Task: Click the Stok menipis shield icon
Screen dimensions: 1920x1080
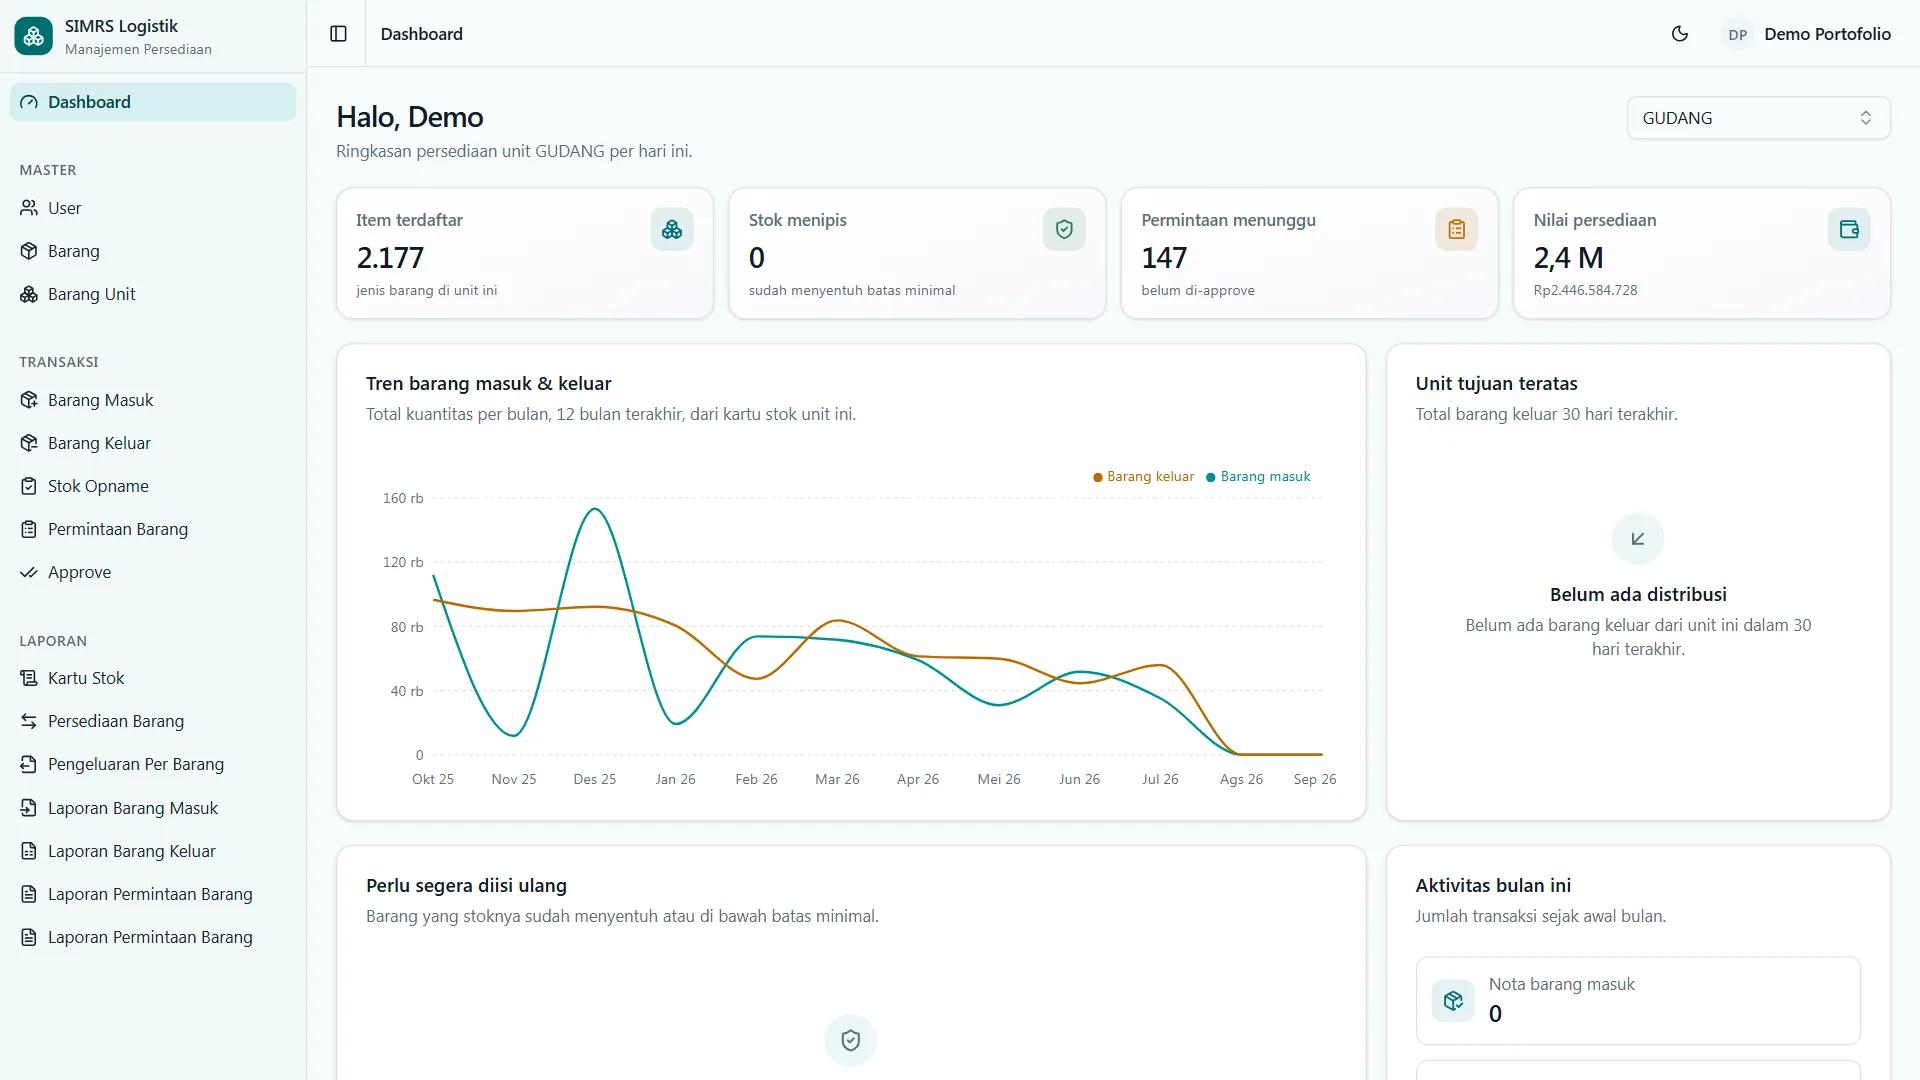Action: [1064, 229]
